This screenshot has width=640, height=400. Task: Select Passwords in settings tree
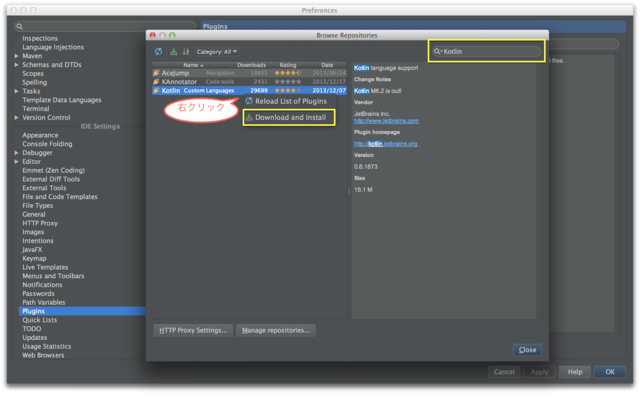(38, 293)
